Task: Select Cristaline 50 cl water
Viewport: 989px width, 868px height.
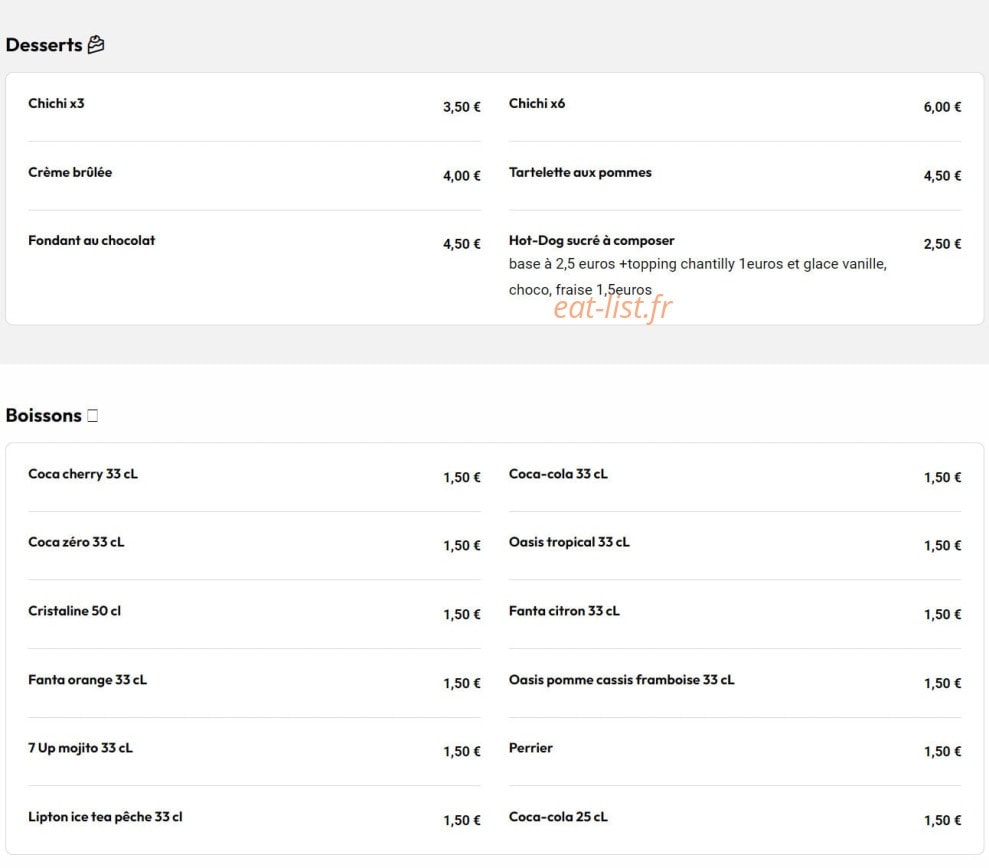Action: [x=254, y=614]
